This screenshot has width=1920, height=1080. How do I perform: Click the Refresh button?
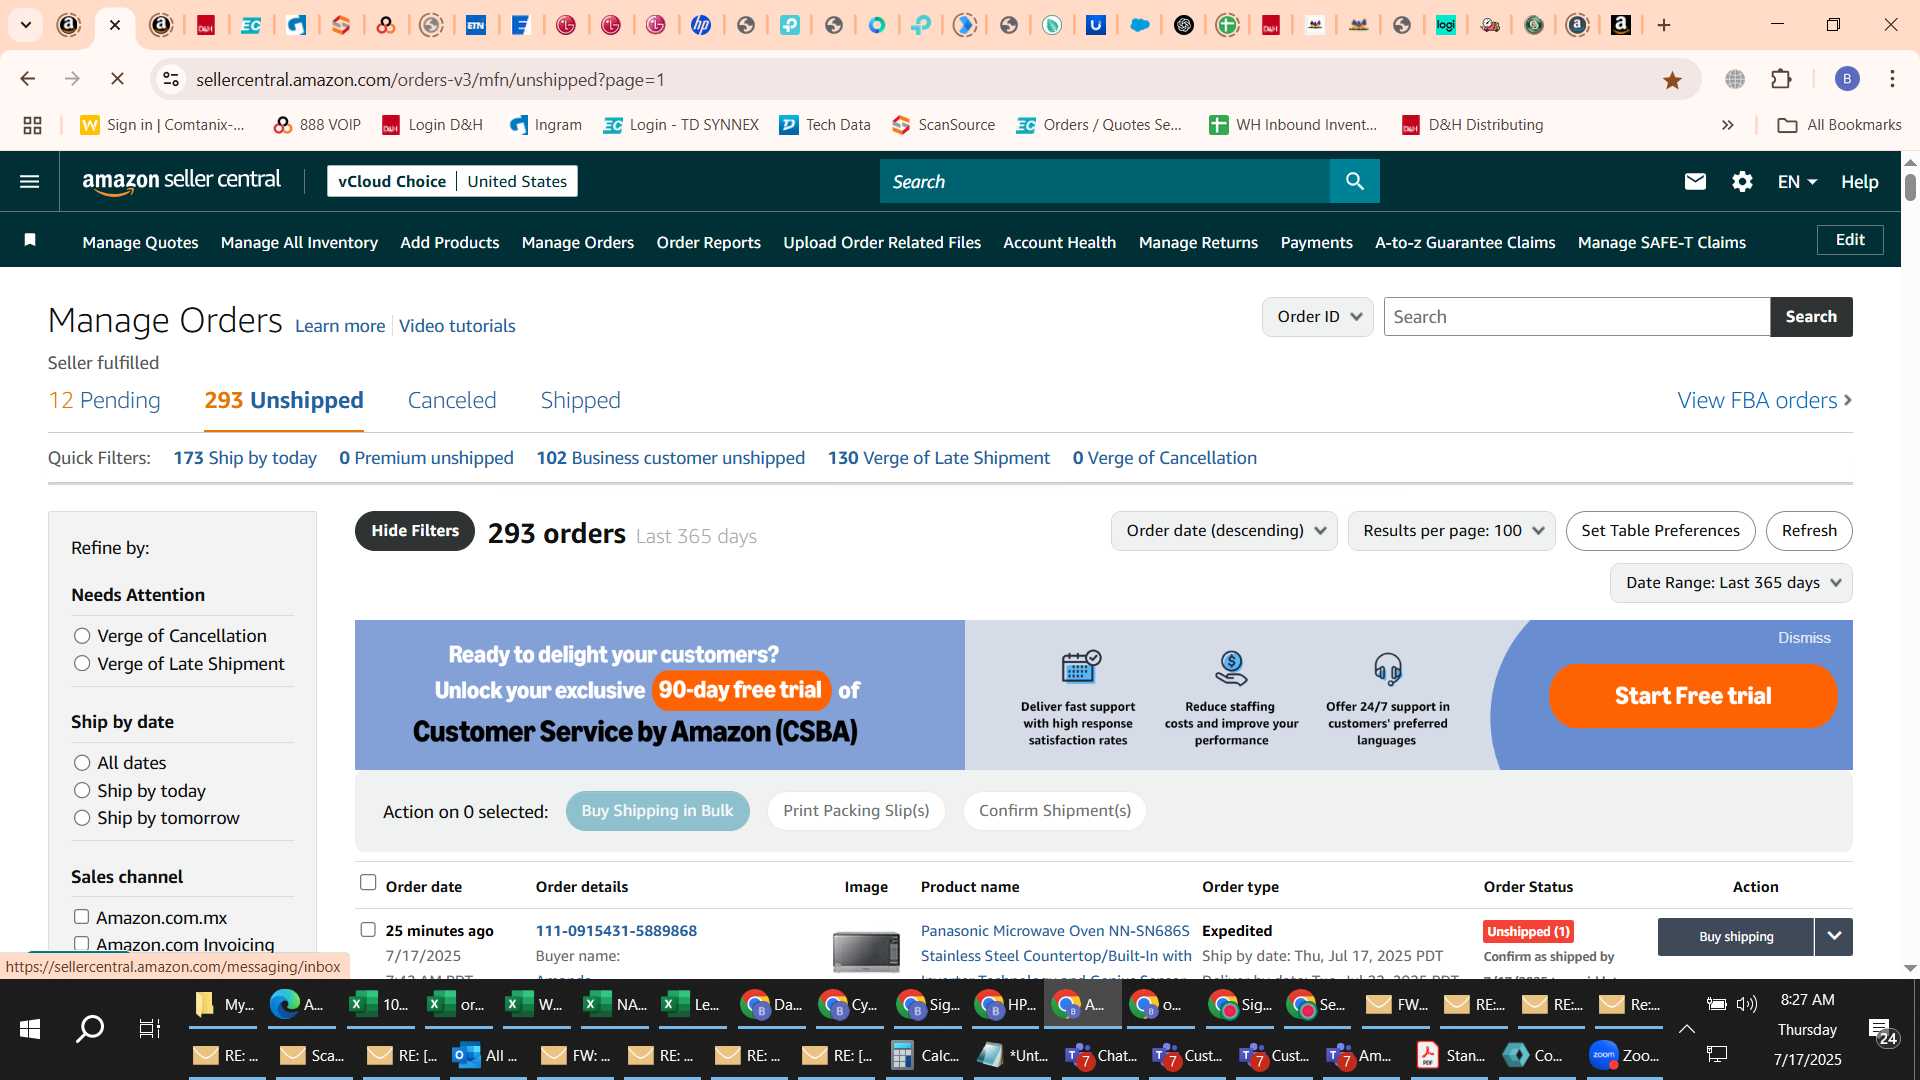[1809, 531]
